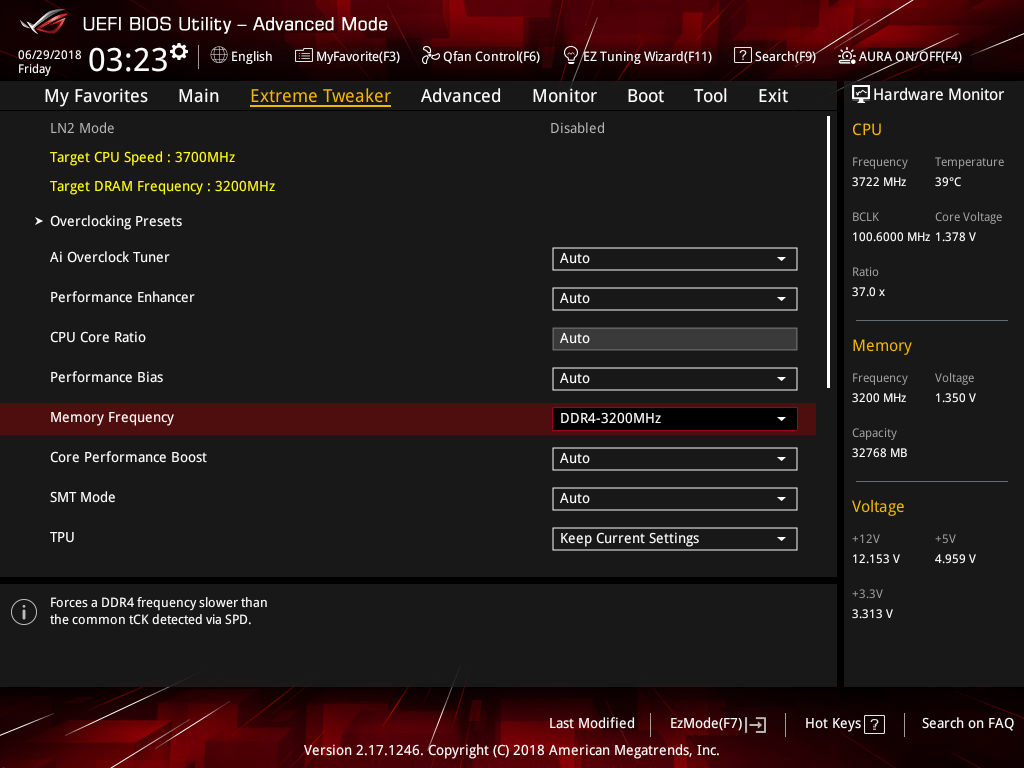Open Search(F9)
1024x768 pixels.
tap(775, 56)
